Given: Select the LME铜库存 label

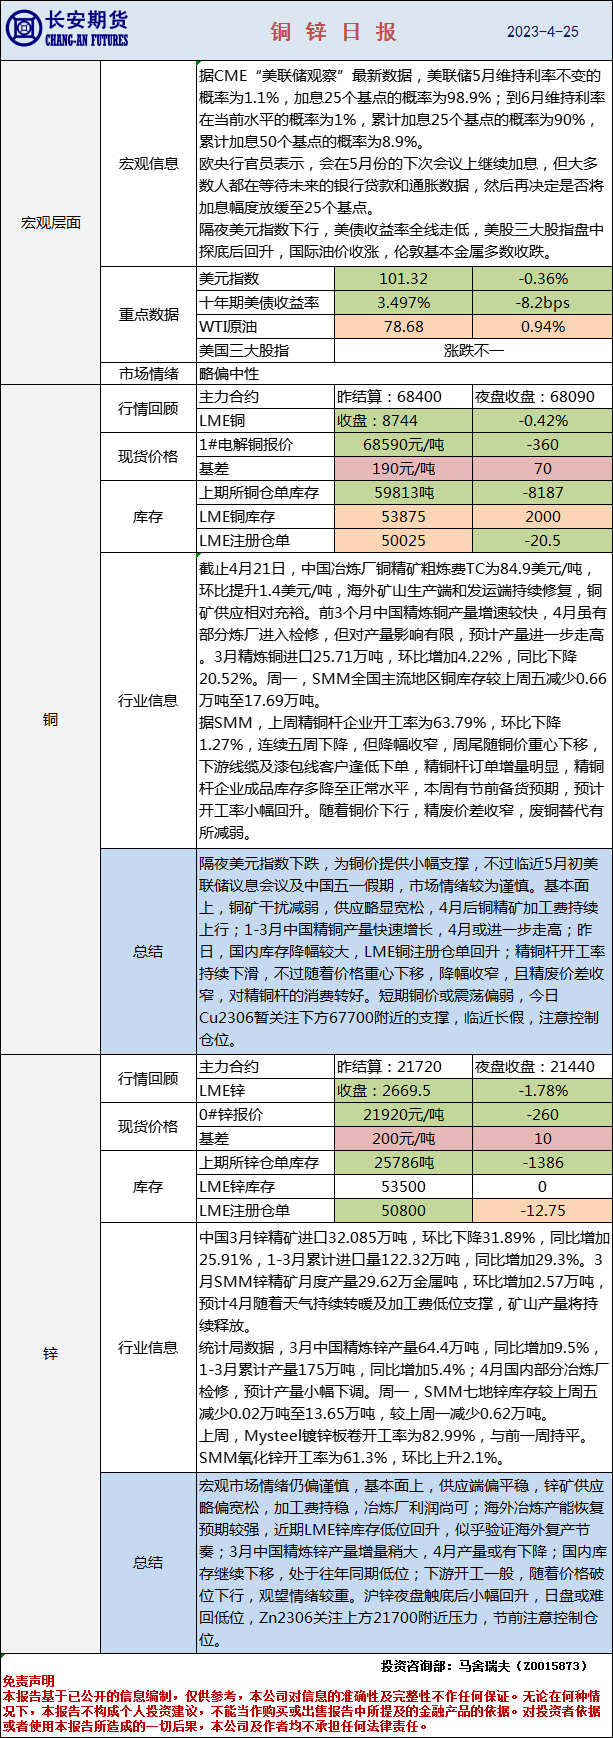Looking at the screenshot, I should 266,516.
